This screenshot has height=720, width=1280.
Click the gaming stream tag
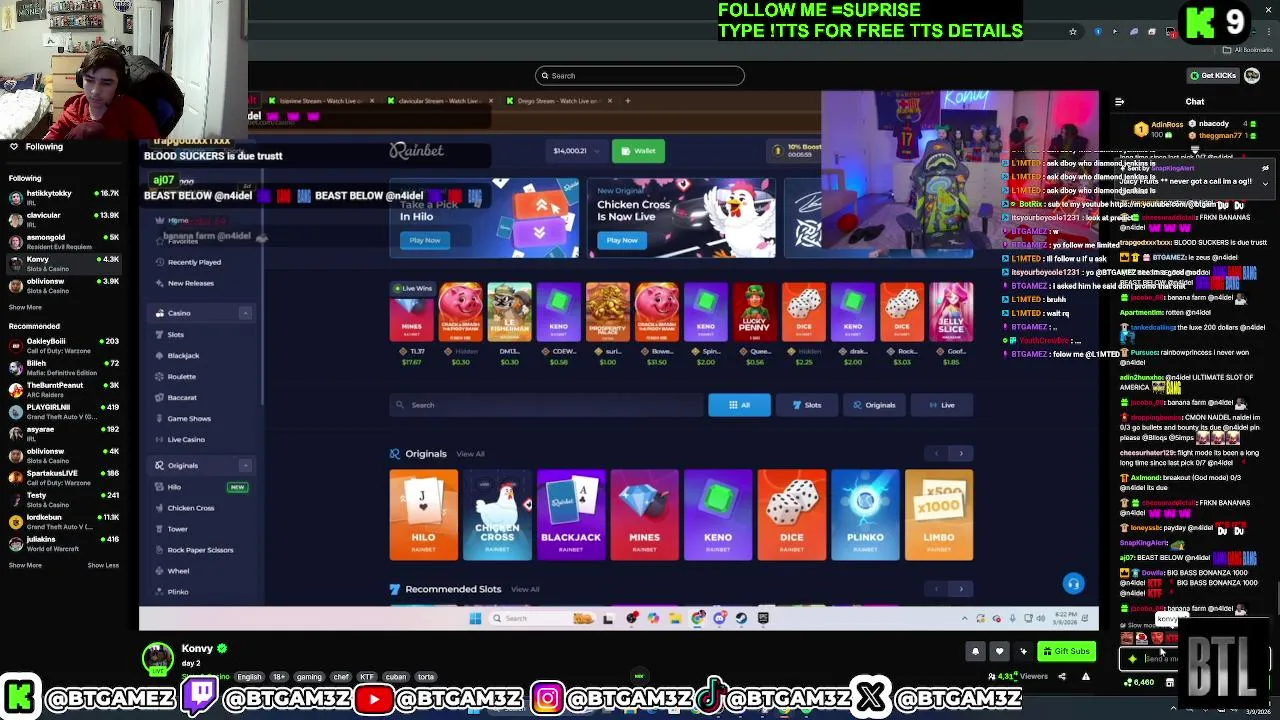pyautogui.click(x=308, y=677)
